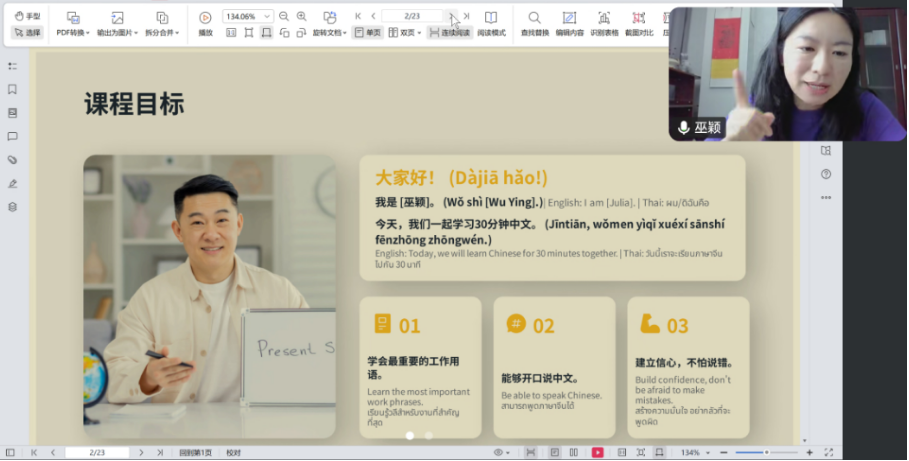Viewport: 909px width, 461px height.
Task: Toggle continuous reading icon in status bar
Action: tap(530, 452)
